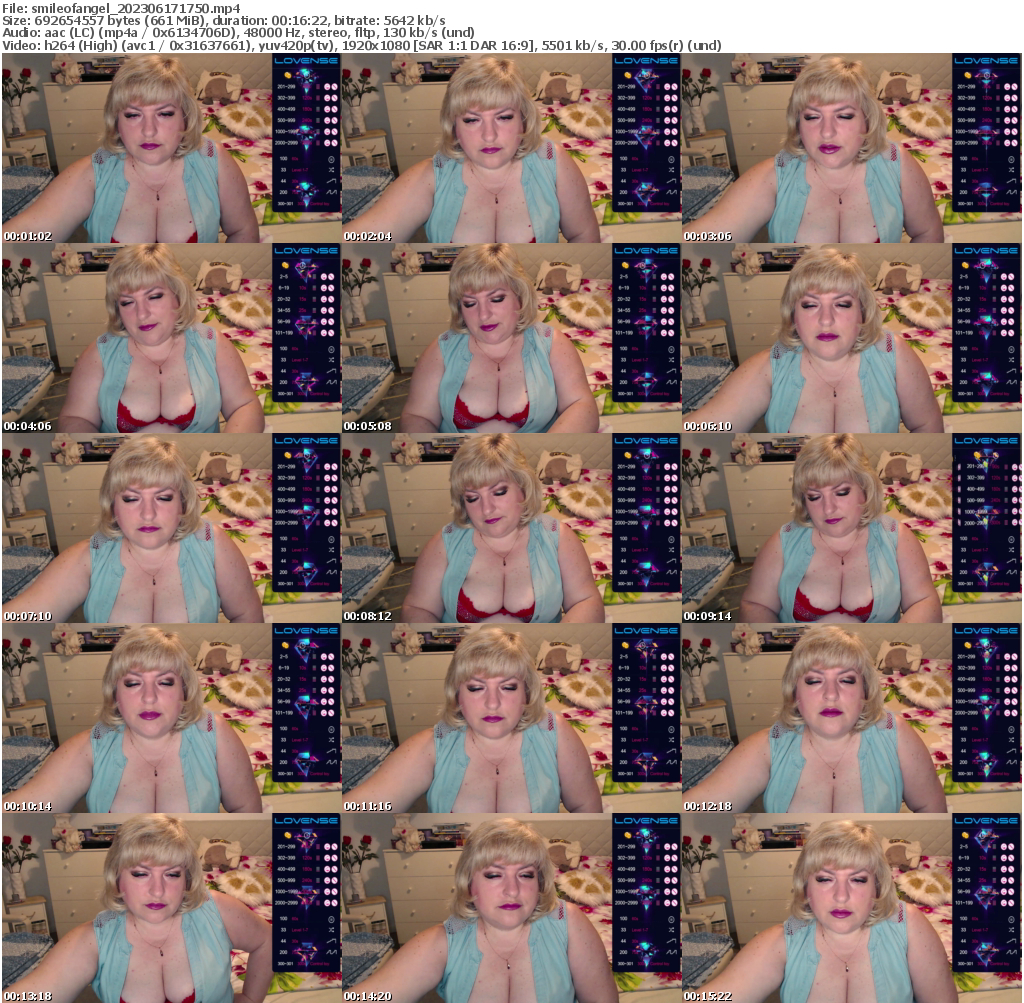Choose the frame marked 00:09:14

851,528
